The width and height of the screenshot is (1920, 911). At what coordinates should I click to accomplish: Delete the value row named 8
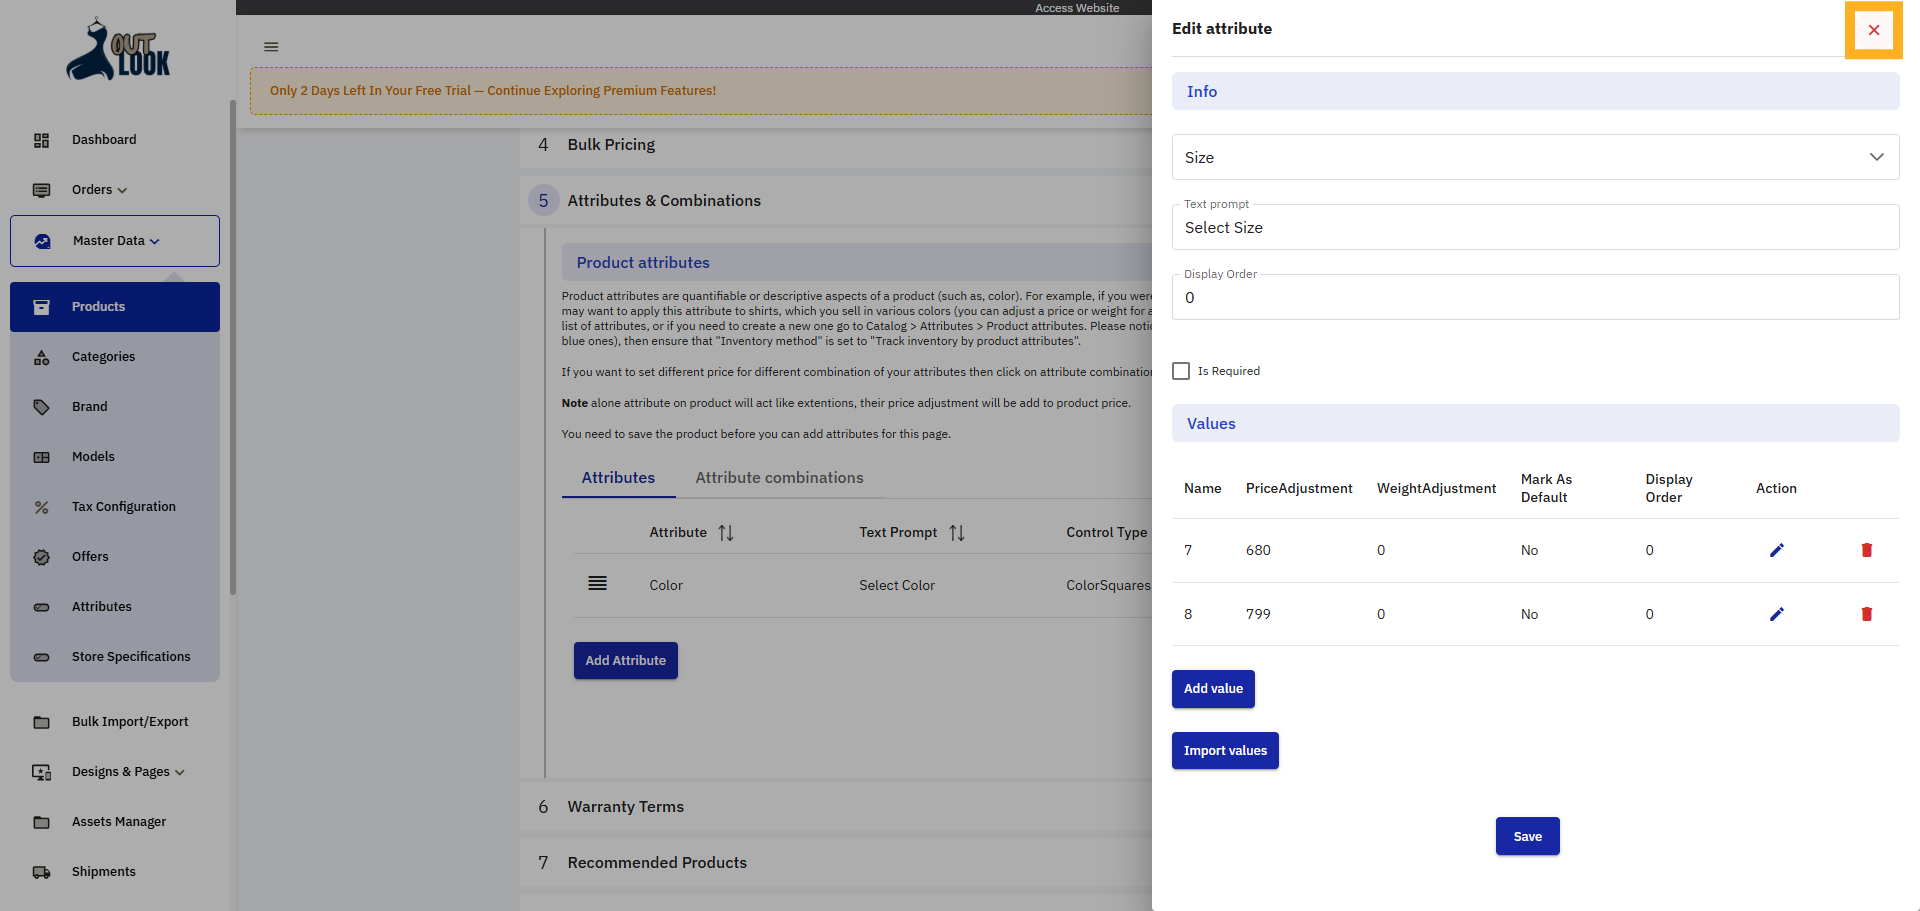[x=1866, y=614]
